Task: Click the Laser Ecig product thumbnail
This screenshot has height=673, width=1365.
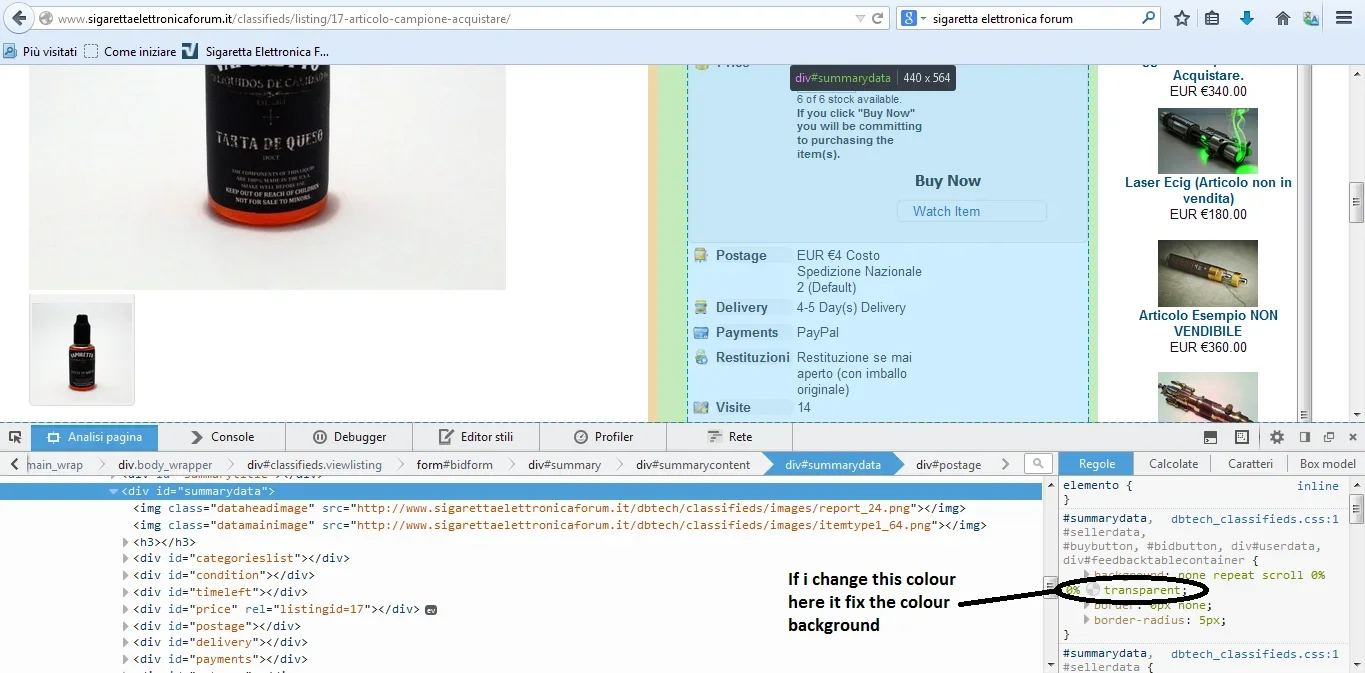Action: (x=1208, y=141)
